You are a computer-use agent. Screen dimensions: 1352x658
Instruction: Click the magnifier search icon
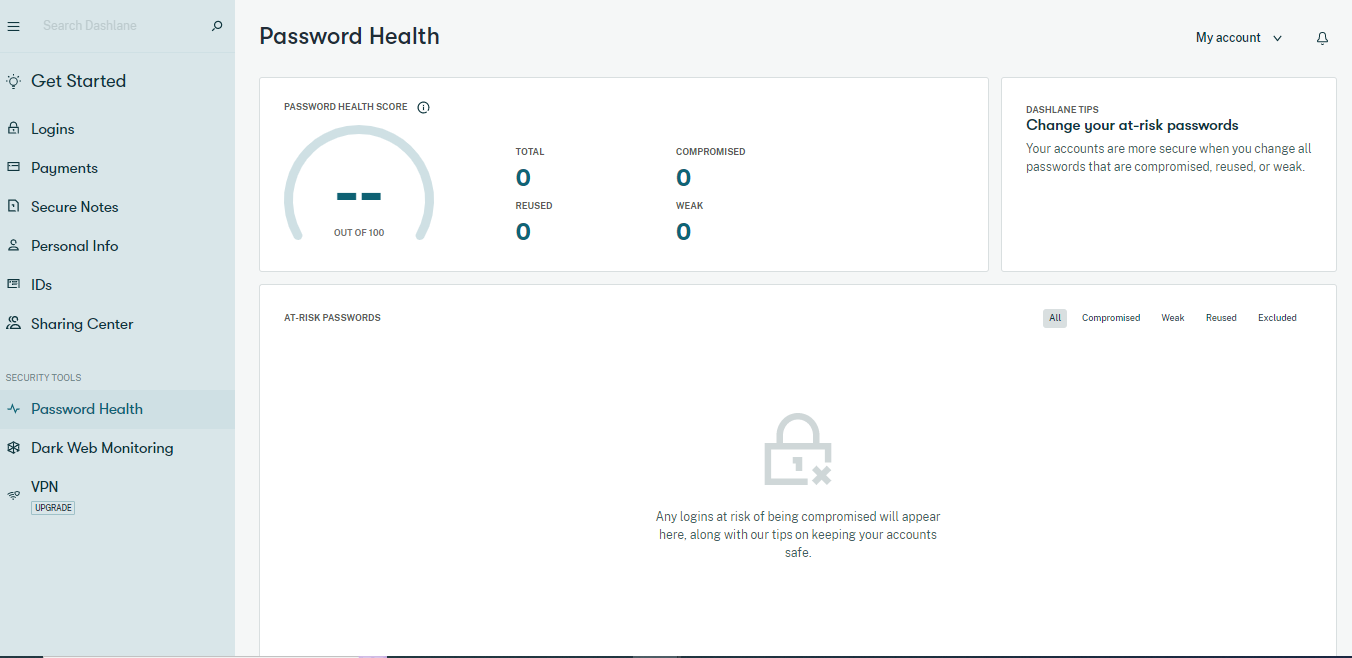[217, 25]
